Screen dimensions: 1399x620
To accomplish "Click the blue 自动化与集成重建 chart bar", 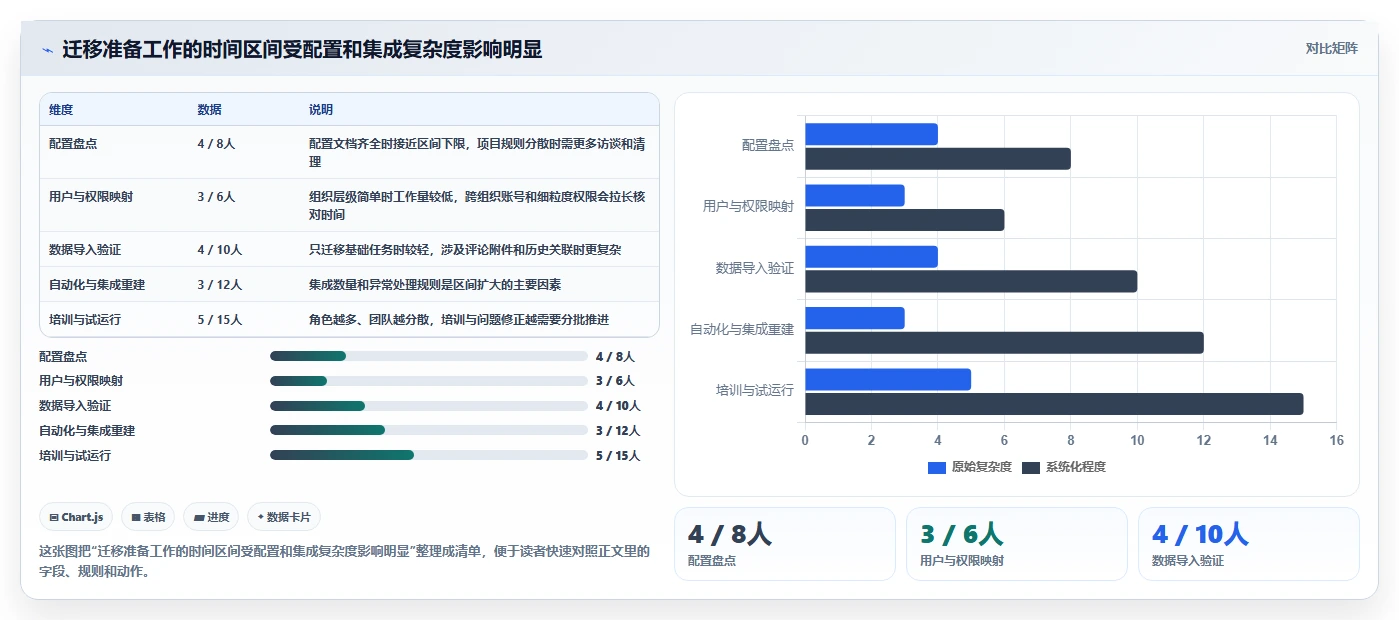I will tap(855, 318).
